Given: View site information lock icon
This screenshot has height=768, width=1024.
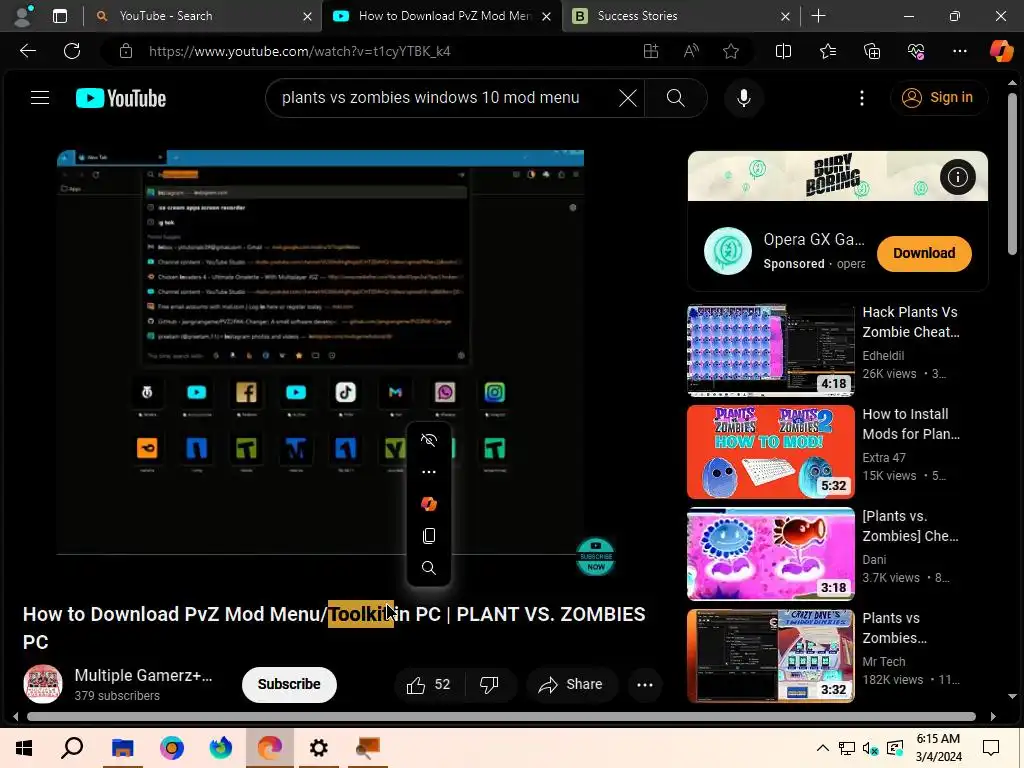Looking at the screenshot, I should coord(126,51).
